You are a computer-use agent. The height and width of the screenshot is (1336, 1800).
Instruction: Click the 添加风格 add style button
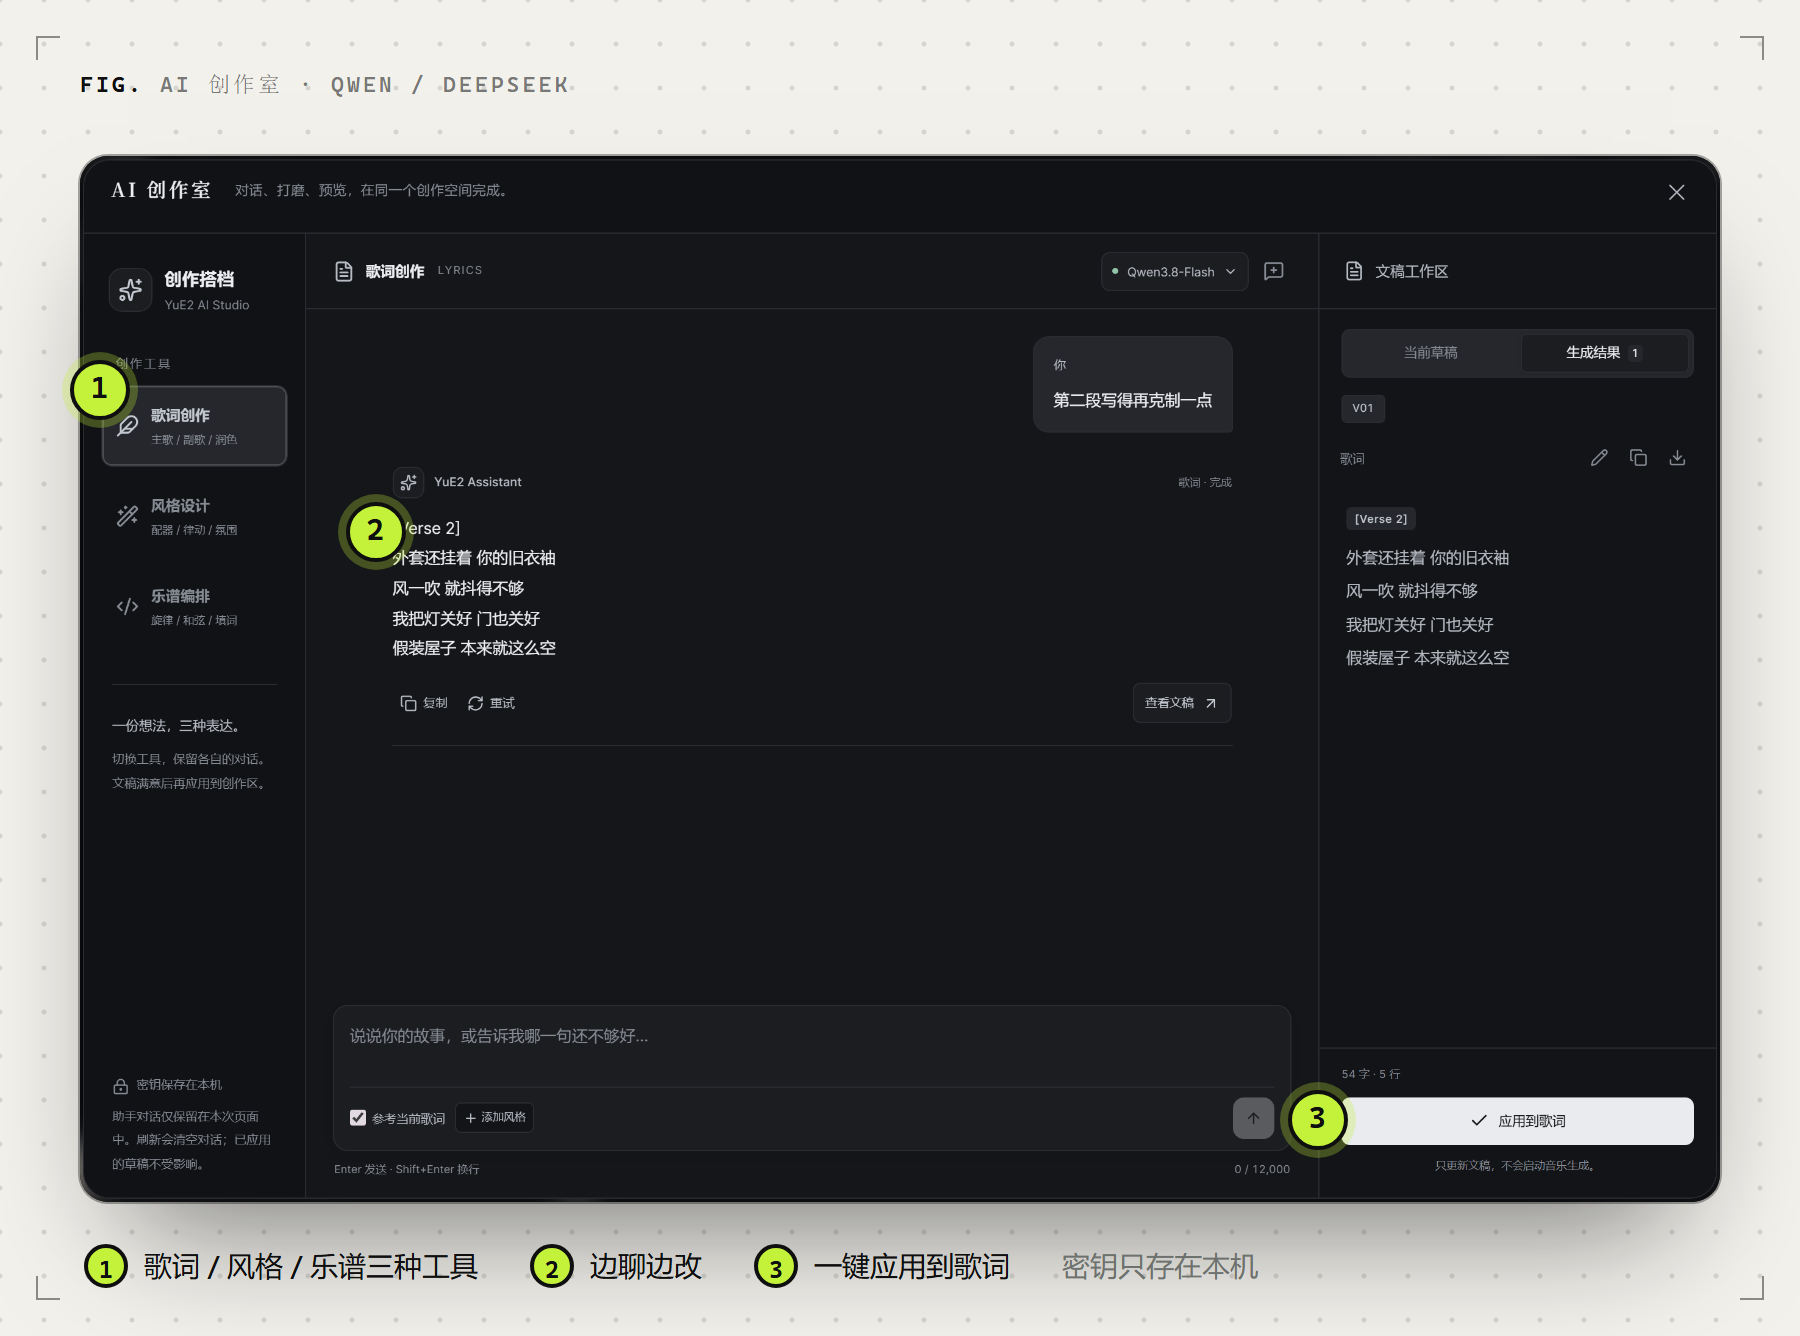[495, 1118]
